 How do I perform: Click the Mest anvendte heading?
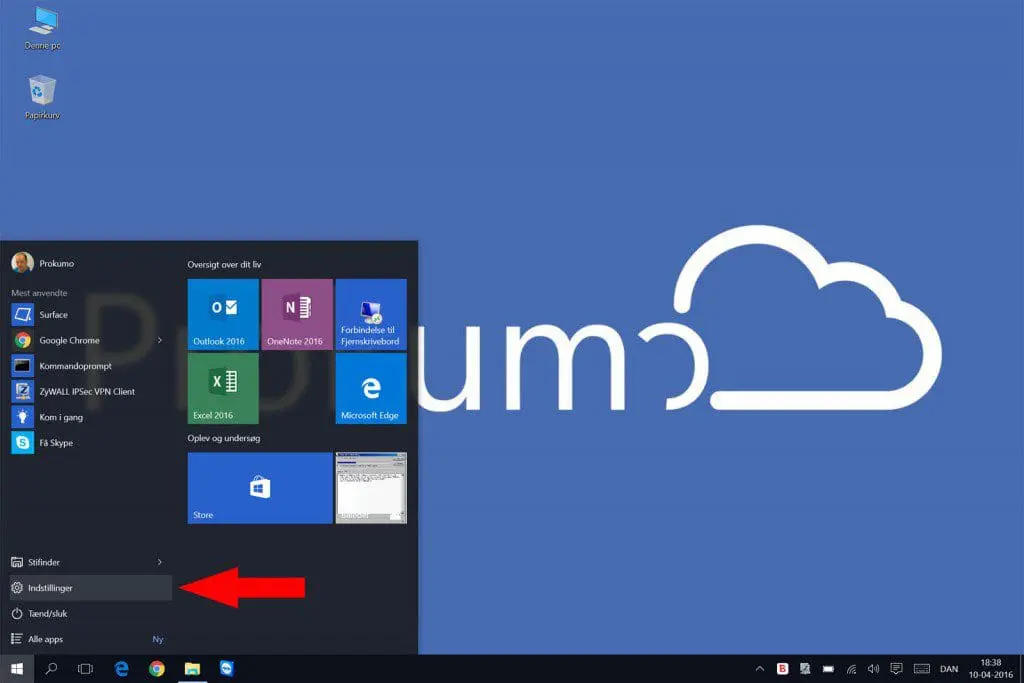tap(39, 293)
